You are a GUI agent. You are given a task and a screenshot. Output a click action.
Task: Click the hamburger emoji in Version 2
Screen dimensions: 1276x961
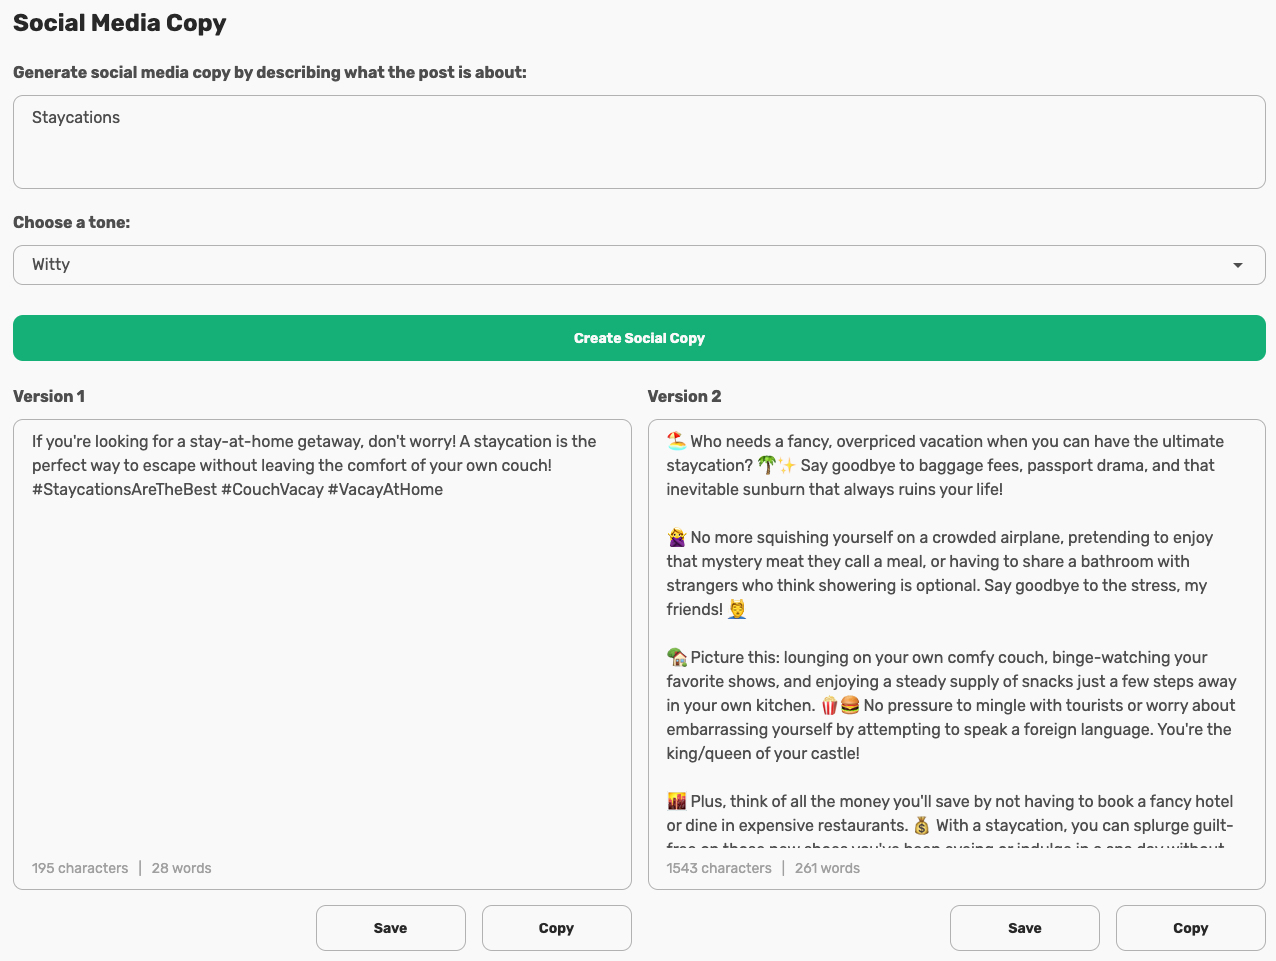tap(850, 705)
